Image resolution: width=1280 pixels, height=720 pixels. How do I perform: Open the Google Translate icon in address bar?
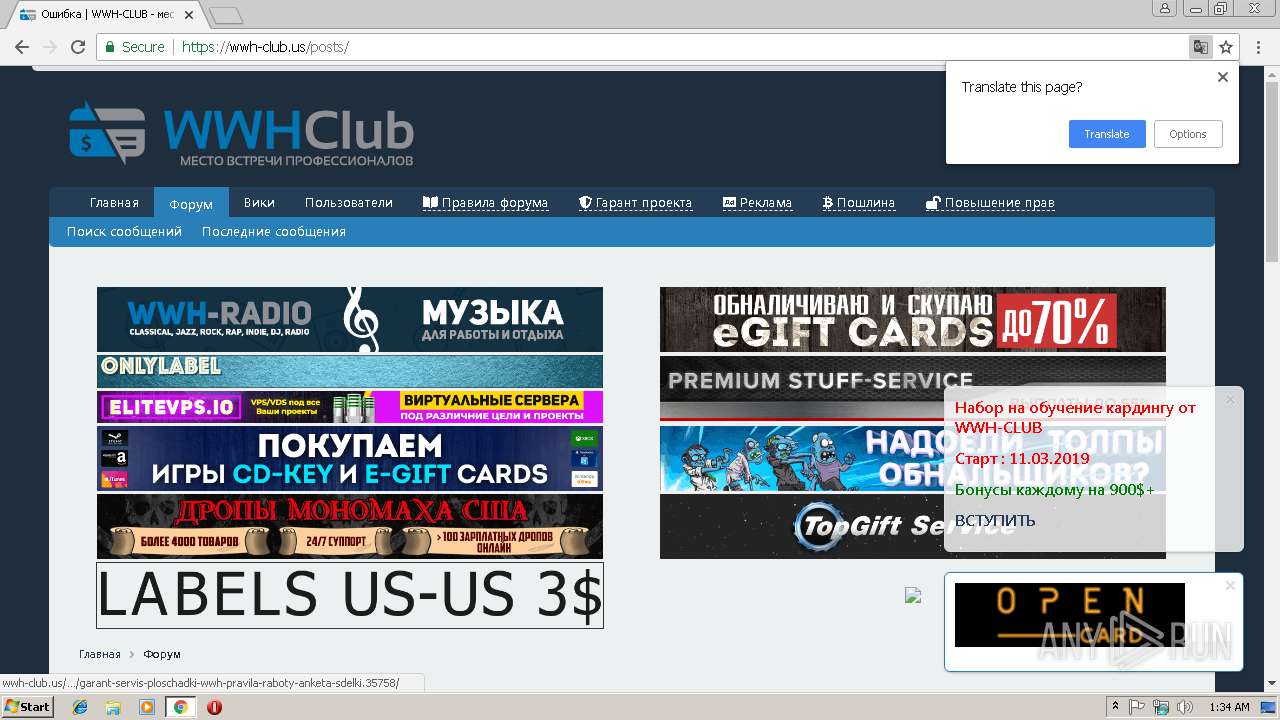click(1200, 47)
